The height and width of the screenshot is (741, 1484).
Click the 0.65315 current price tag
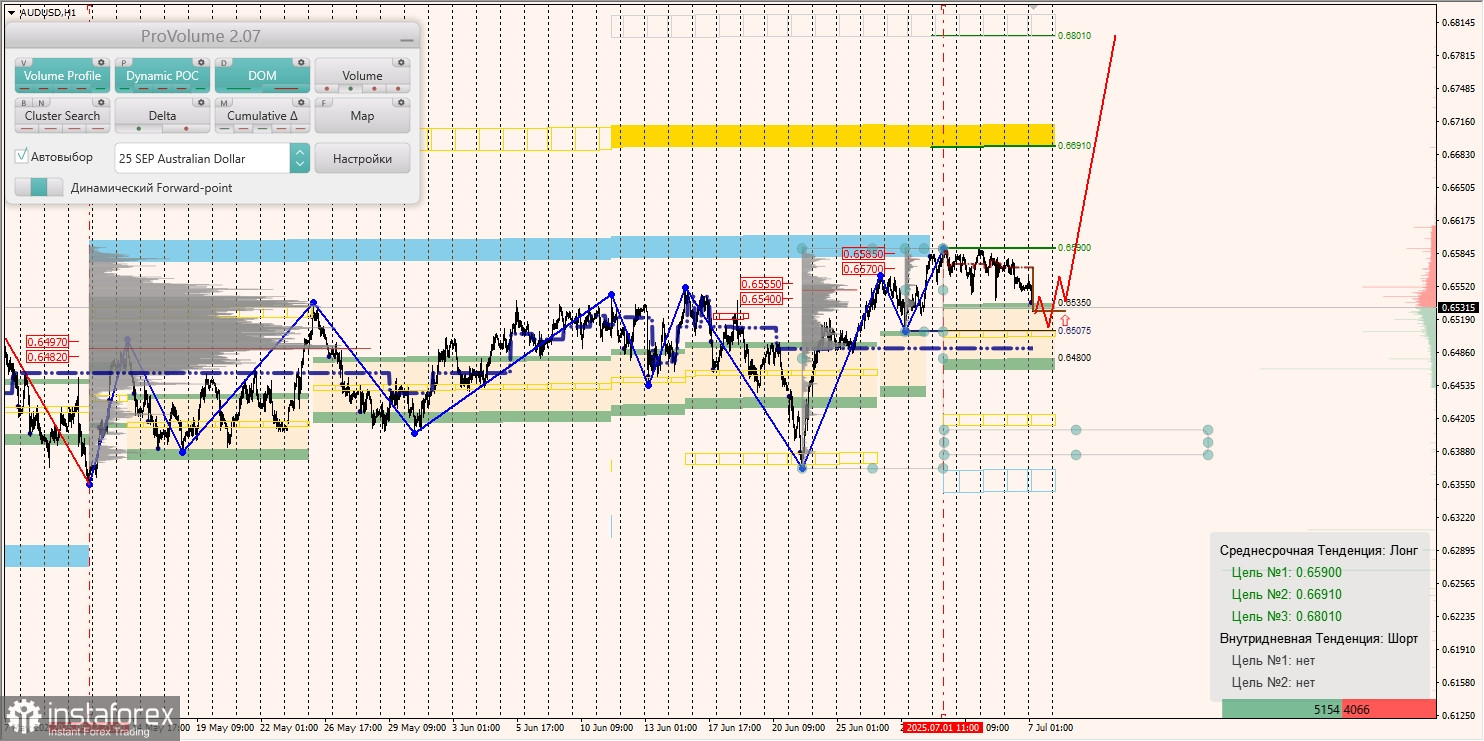tap(1460, 308)
